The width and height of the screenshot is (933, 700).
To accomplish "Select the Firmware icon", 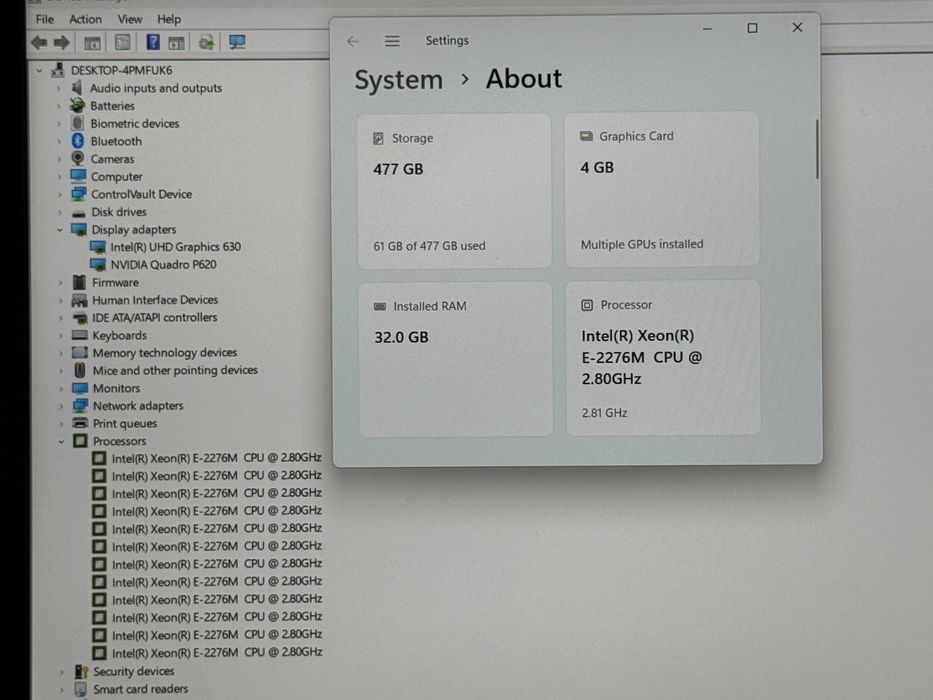I will point(79,282).
